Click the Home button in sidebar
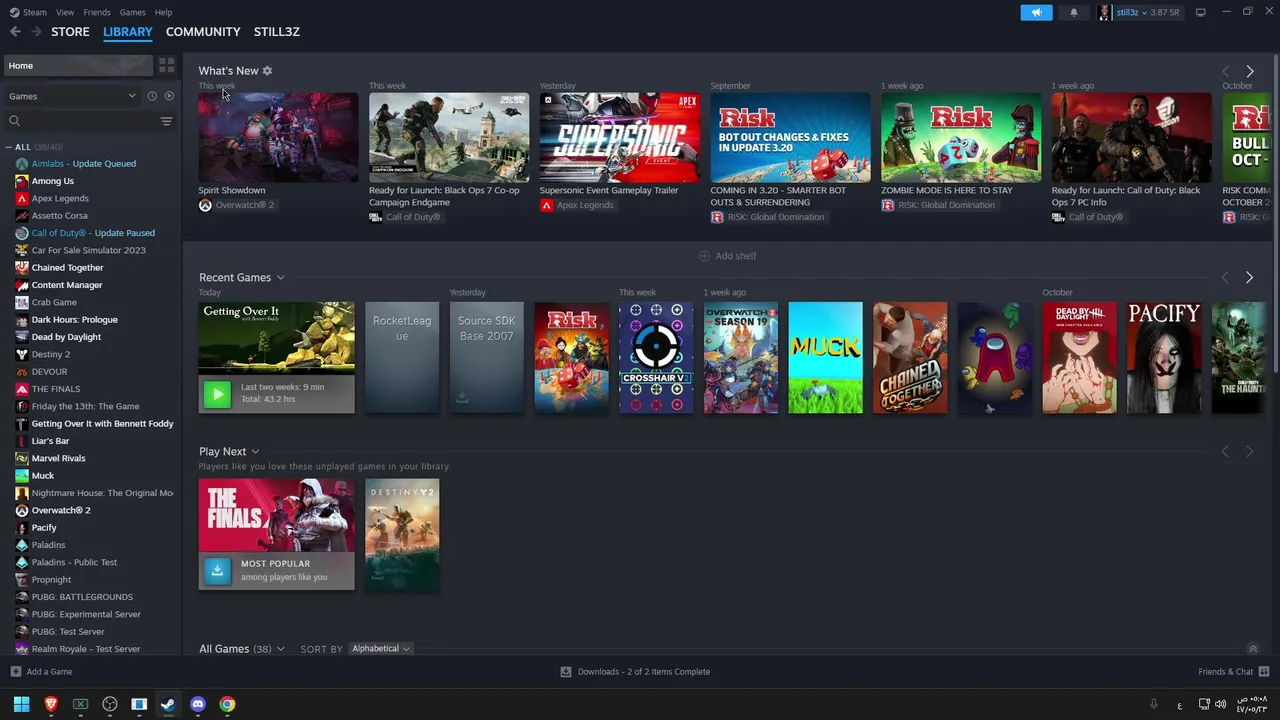Image resolution: width=1280 pixels, height=720 pixels. 78,65
